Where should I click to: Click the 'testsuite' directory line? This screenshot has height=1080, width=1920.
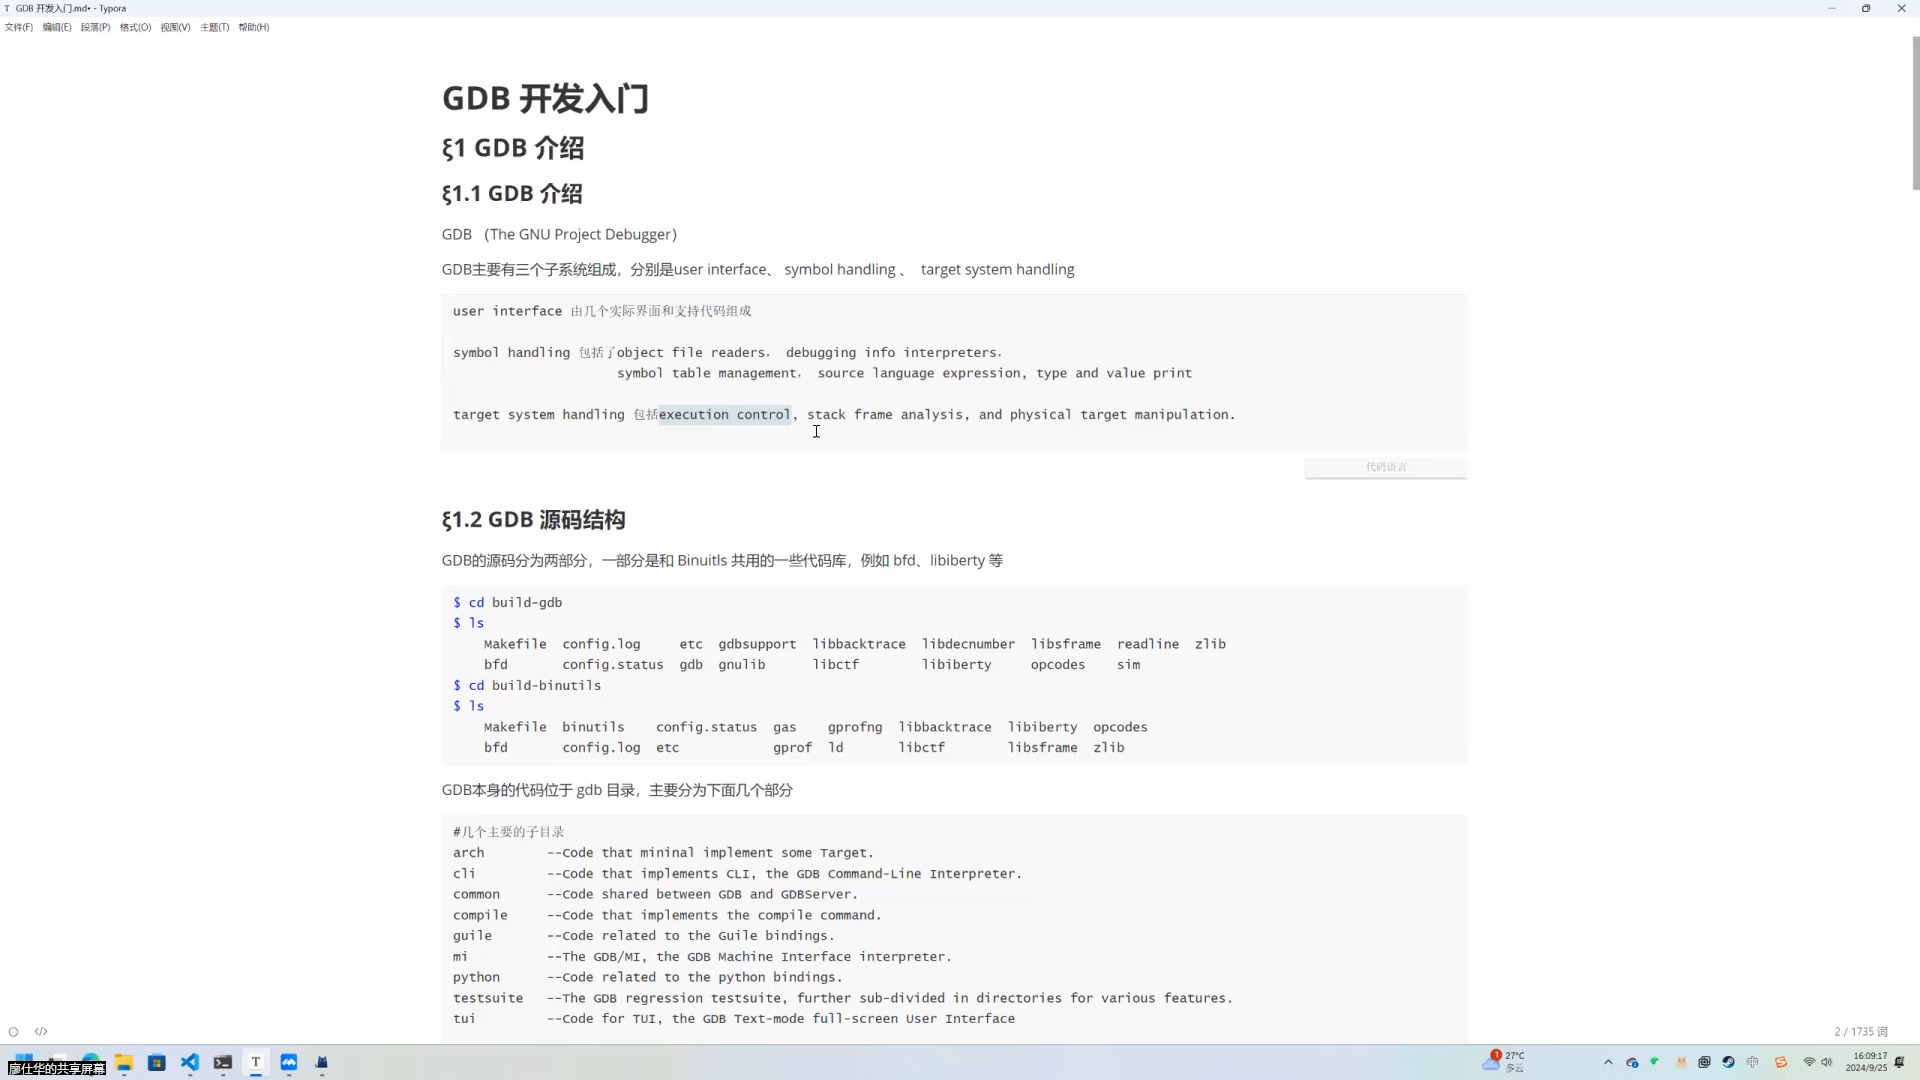(843, 998)
